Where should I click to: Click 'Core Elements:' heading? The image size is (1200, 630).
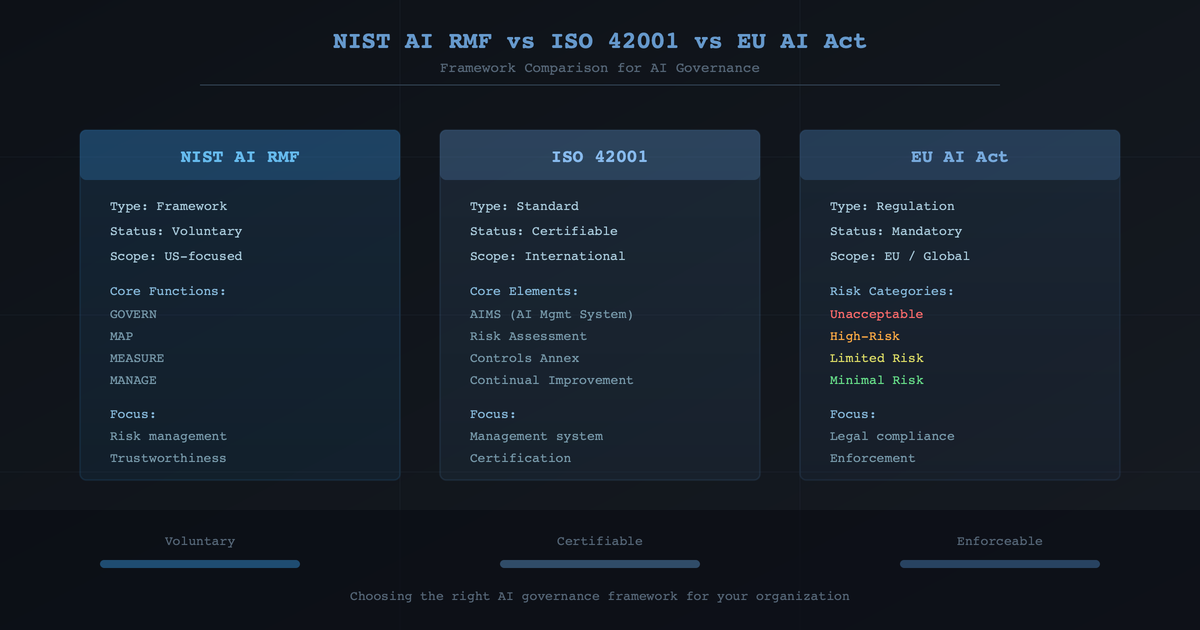click(x=525, y=292)
